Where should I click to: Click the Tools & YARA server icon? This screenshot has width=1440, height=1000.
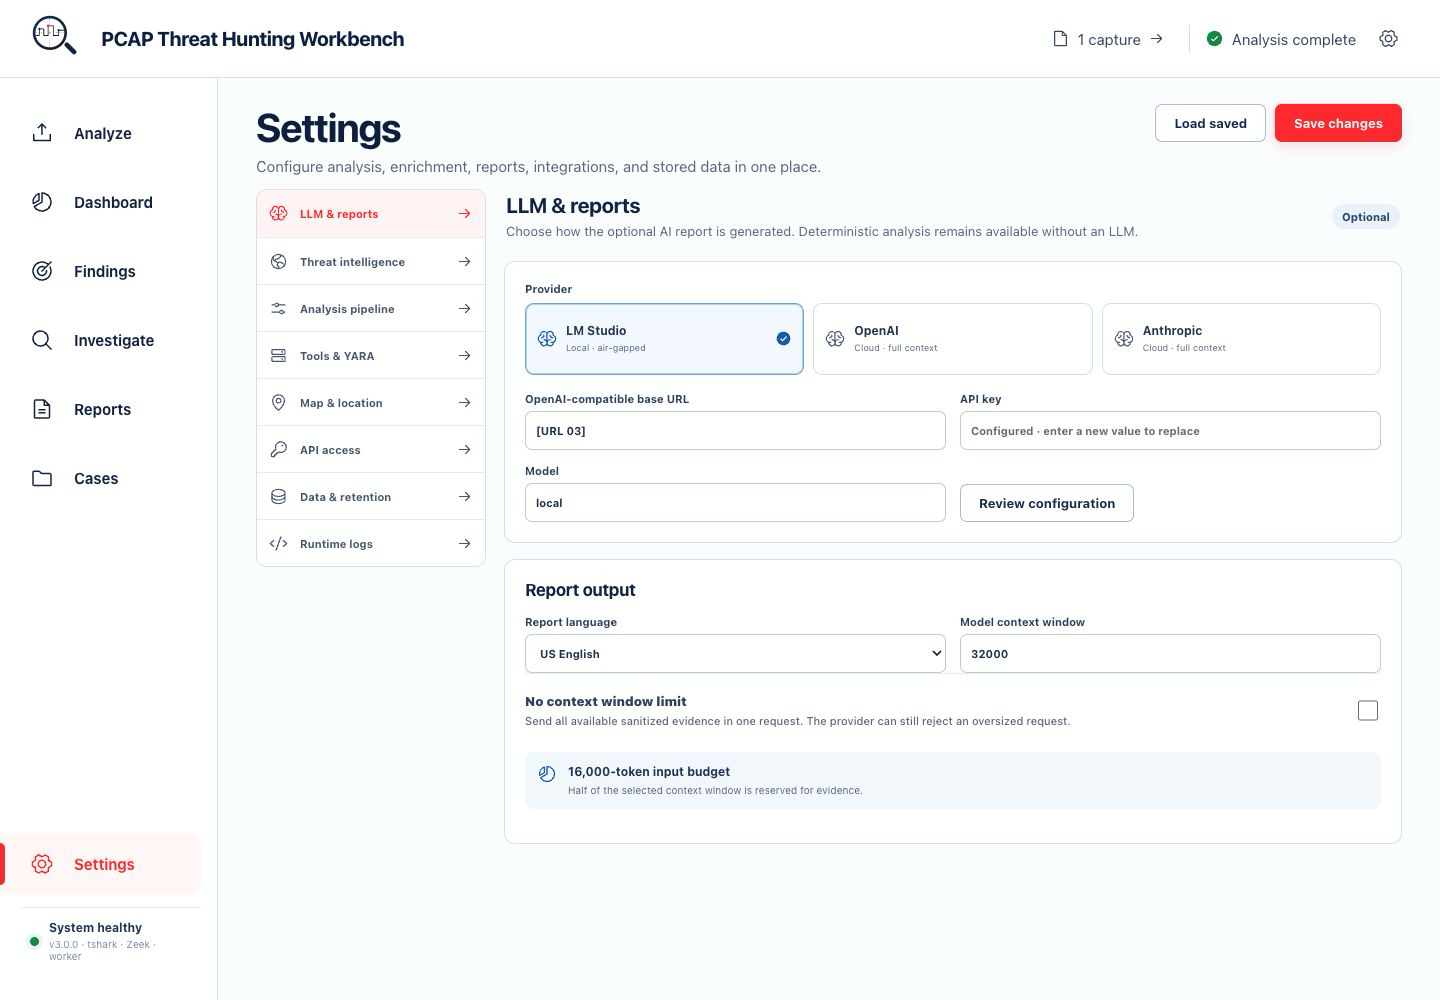click(x=279, y=356)
